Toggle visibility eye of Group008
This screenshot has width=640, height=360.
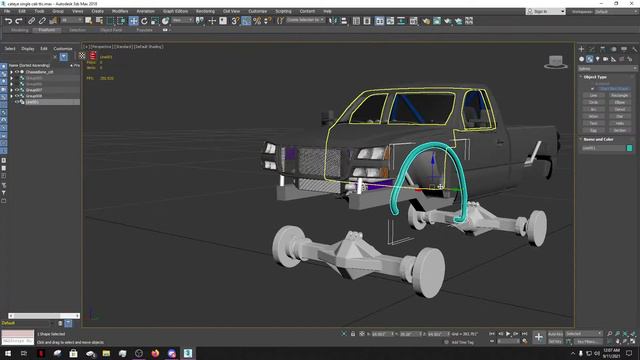click(x=17, y=96)
